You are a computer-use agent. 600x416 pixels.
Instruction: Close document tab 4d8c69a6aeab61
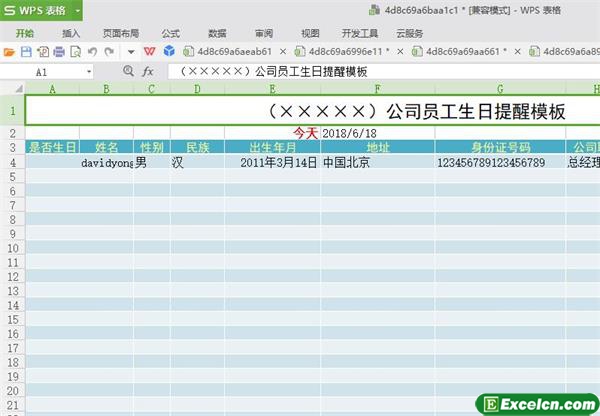pyautogui.click(x=283, y=51)
